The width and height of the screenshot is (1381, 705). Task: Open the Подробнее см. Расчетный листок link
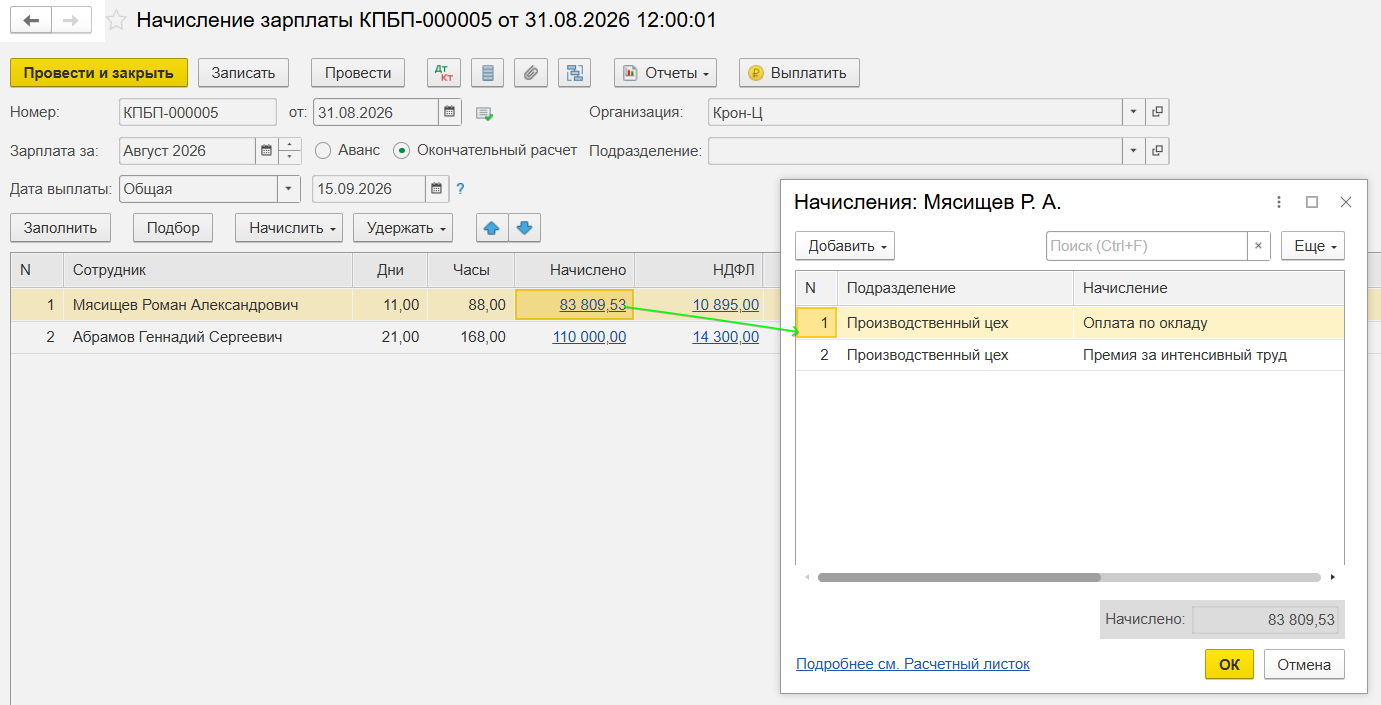point(913,664)
